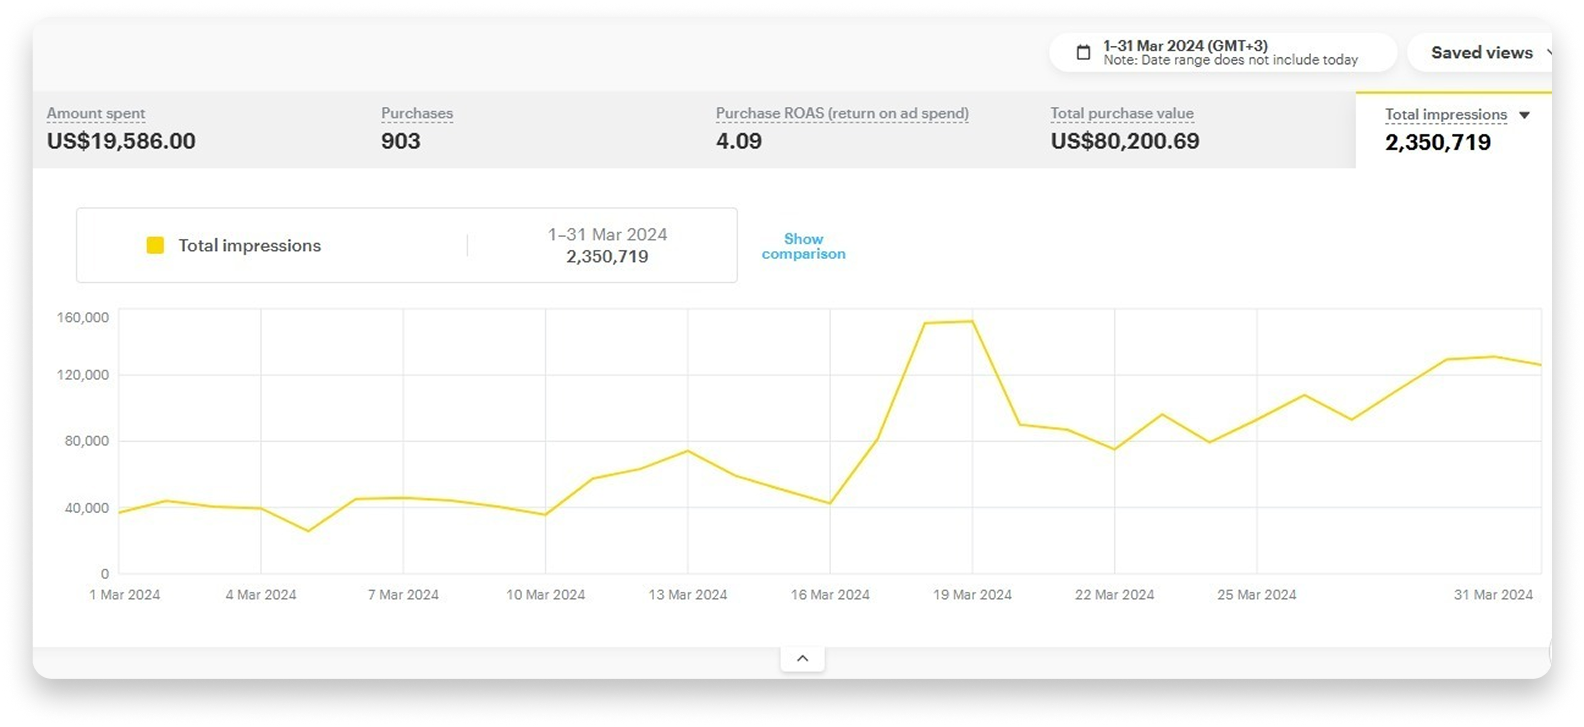Image resolution: width=1584 pixels, height=727 pixels.
Task: Click the Total impressions legend label
Action: [x=250, y=246]
